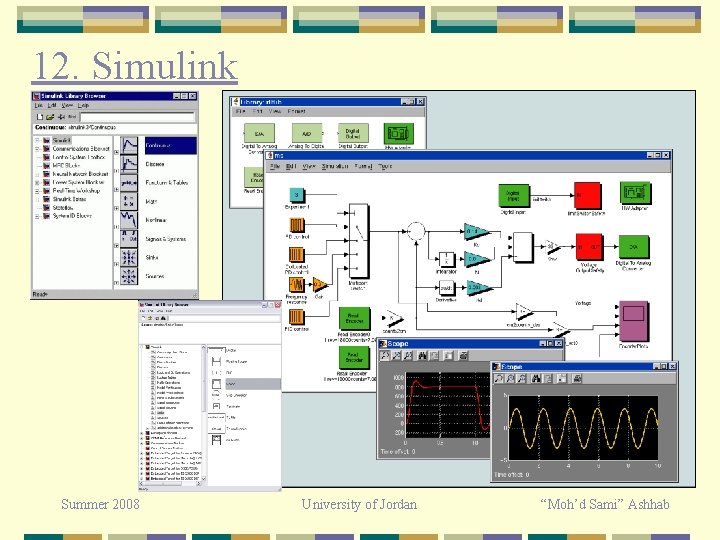This screenshot has width=720, height=540.
Task: Expand the plus box beside Signals & Systems
Action: point(116,246)
